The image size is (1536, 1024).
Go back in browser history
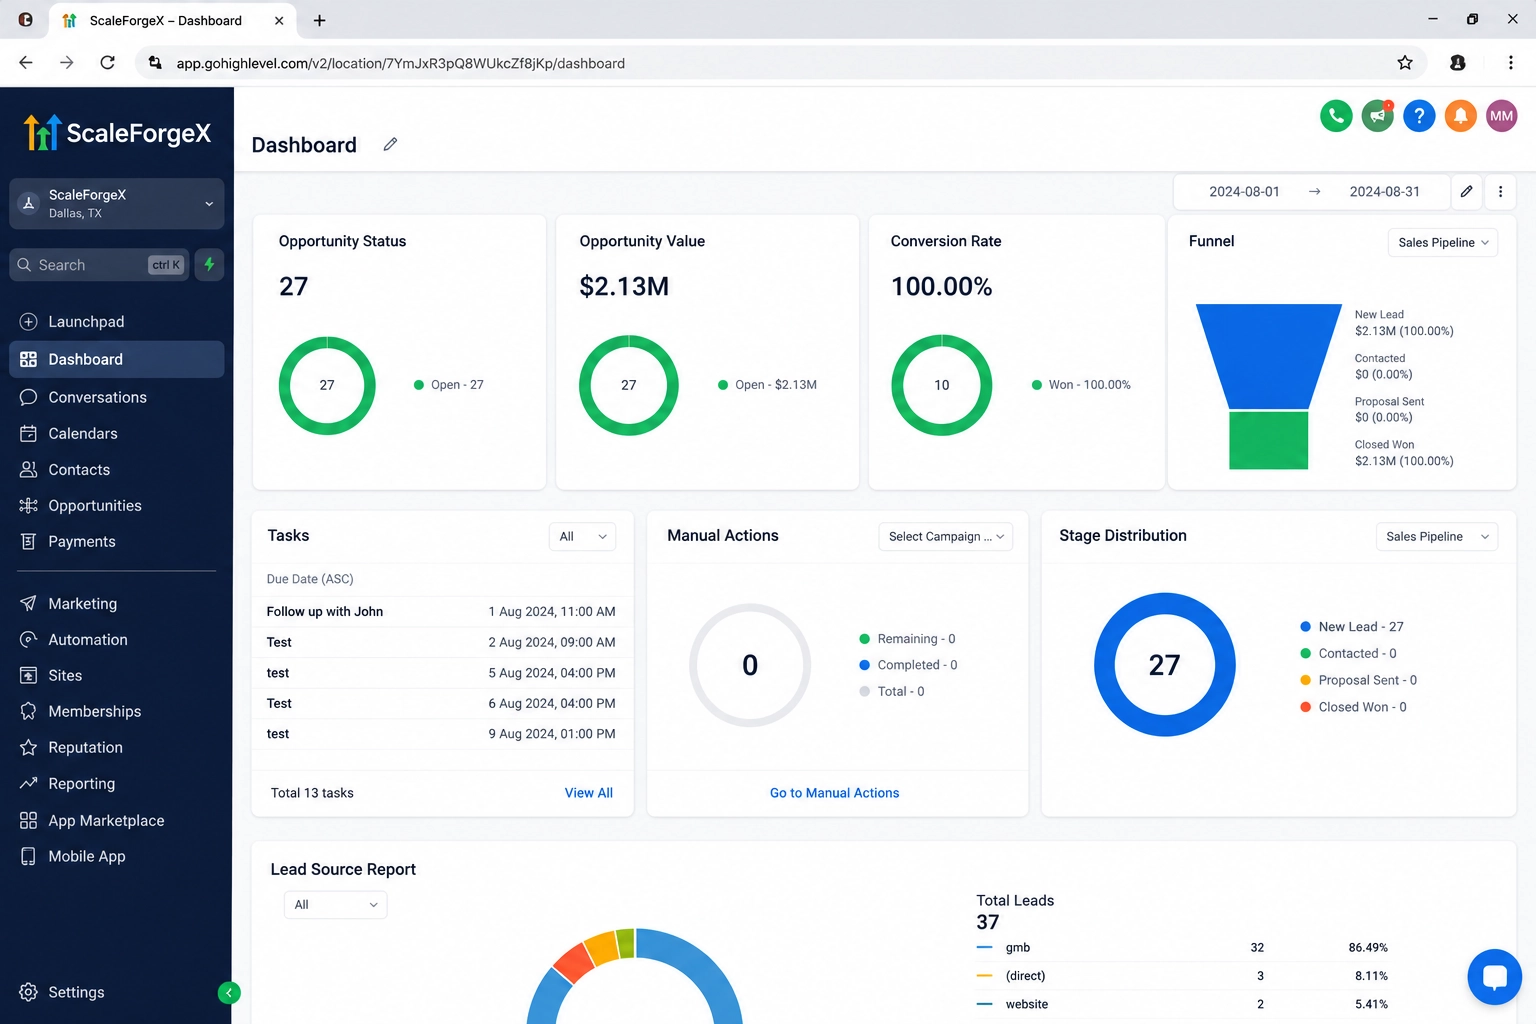click(x=26, y=63)
